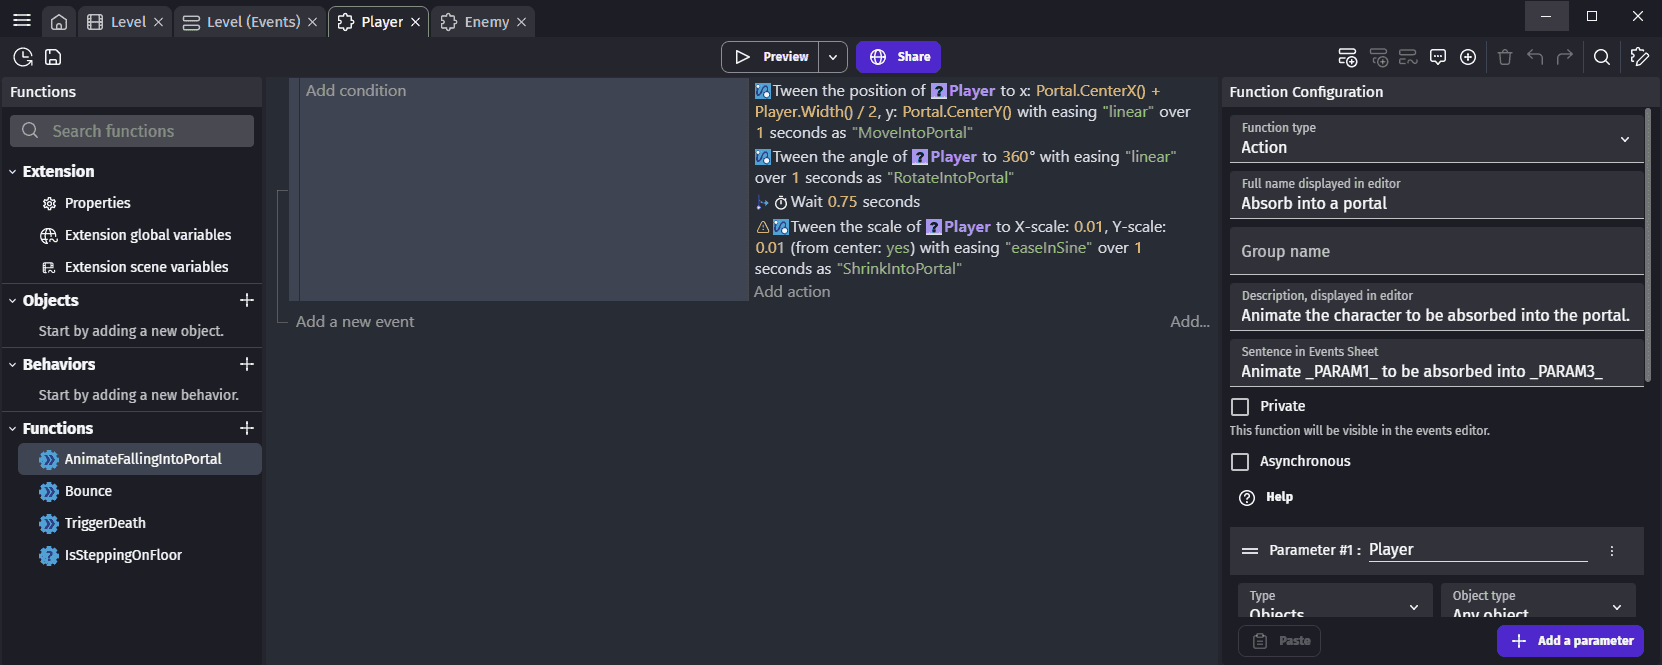Open extension settings puzzle-pencil icon
Image resolution: width=1662 pixels, height=665 pixels.
click(1640, 57)
